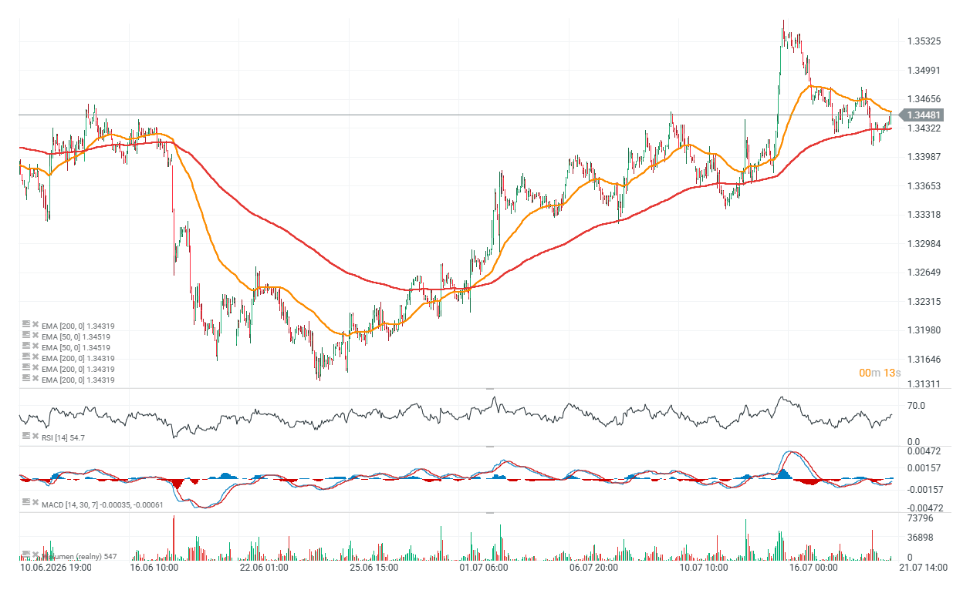Click the 01.07 06:00 time axis label
The width and height of the screenshot is (961, 591).
pos(484,568)
